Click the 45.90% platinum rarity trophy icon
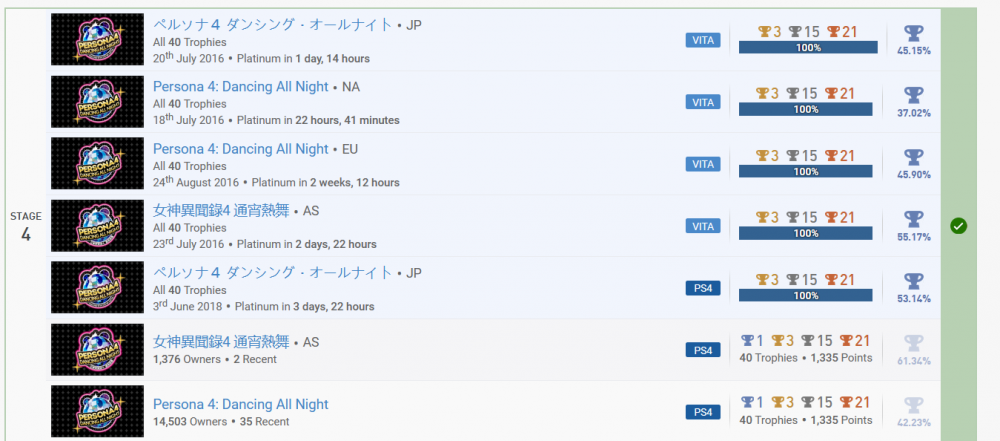Screen dimensions: 1000x441 (914, 158)
